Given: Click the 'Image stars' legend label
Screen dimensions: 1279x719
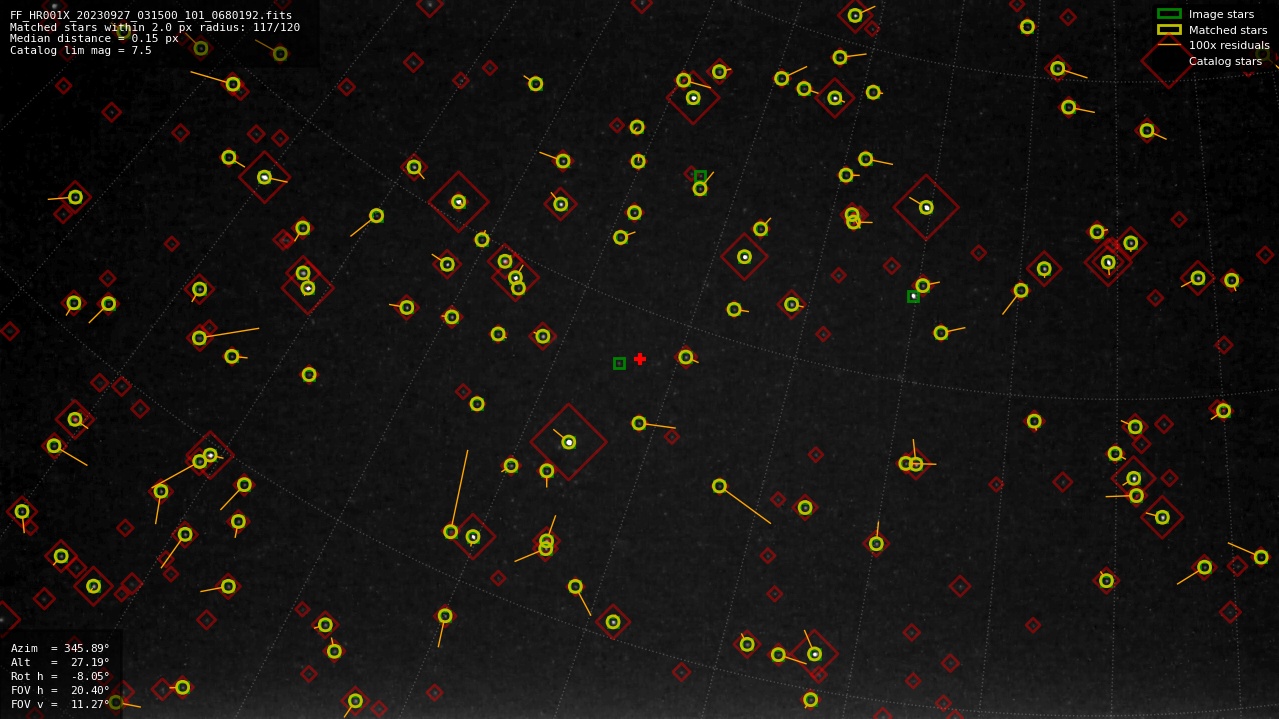Looking at the screenshot, I should click(1221, 14).
